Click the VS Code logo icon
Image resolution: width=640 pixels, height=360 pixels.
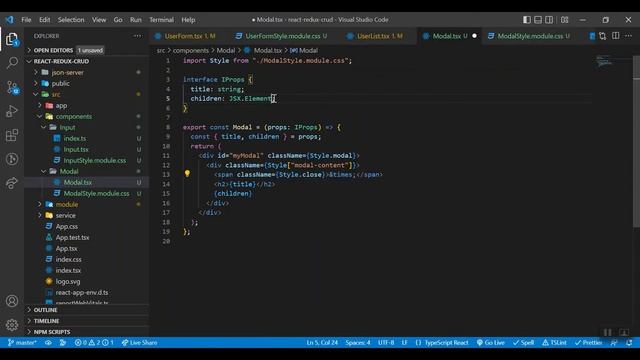pyautogui.click(x=9, y=20)
